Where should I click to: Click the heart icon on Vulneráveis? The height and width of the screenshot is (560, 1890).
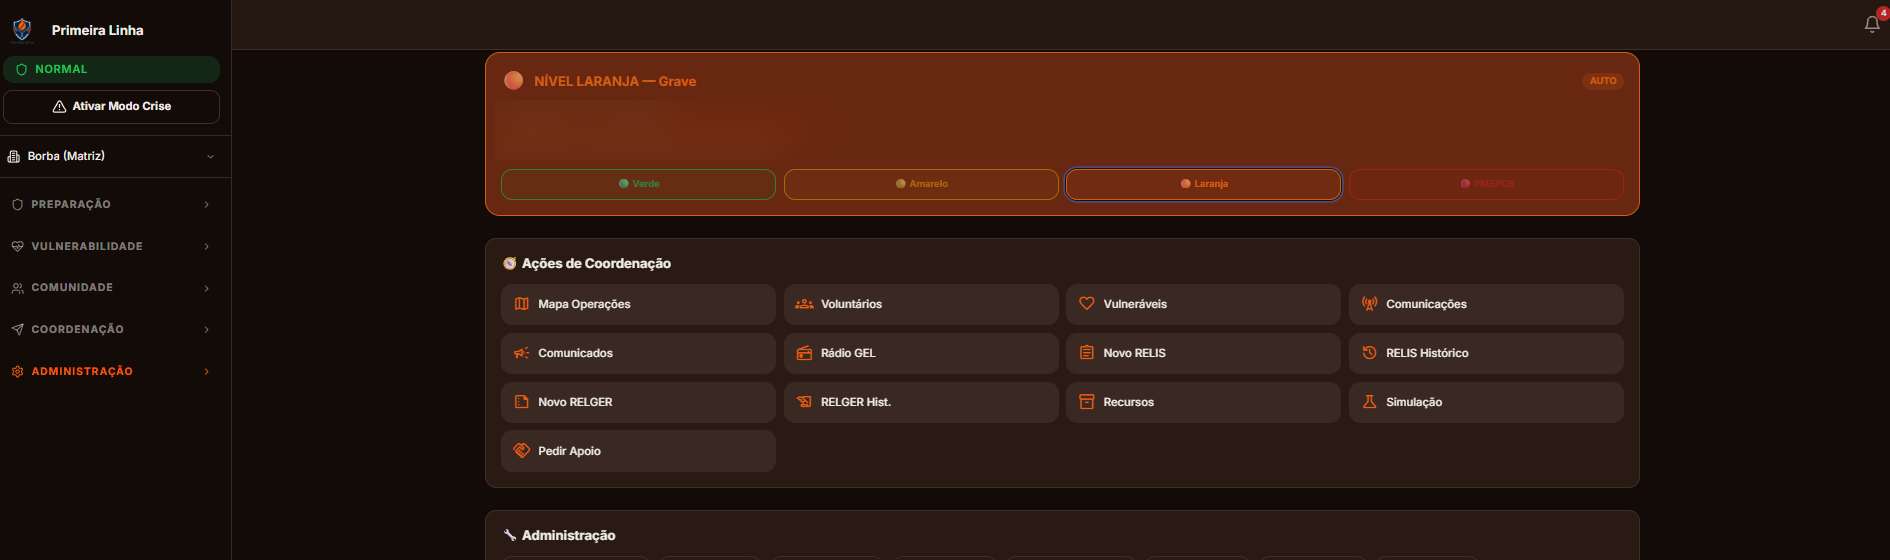tap(1087, 304)
